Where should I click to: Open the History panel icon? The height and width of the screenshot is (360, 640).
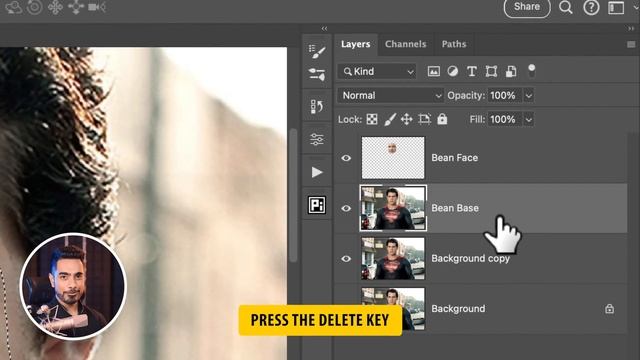(x=317, y=107)
